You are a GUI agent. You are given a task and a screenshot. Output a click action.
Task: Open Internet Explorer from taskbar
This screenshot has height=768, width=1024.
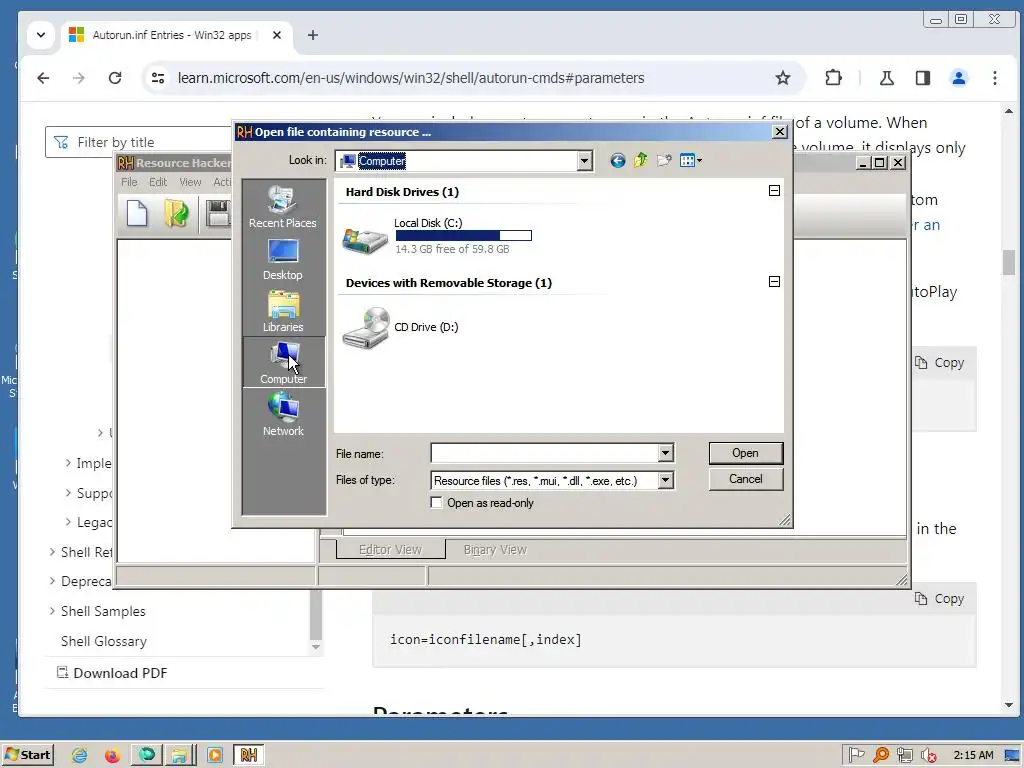click(x=79, y=756)
